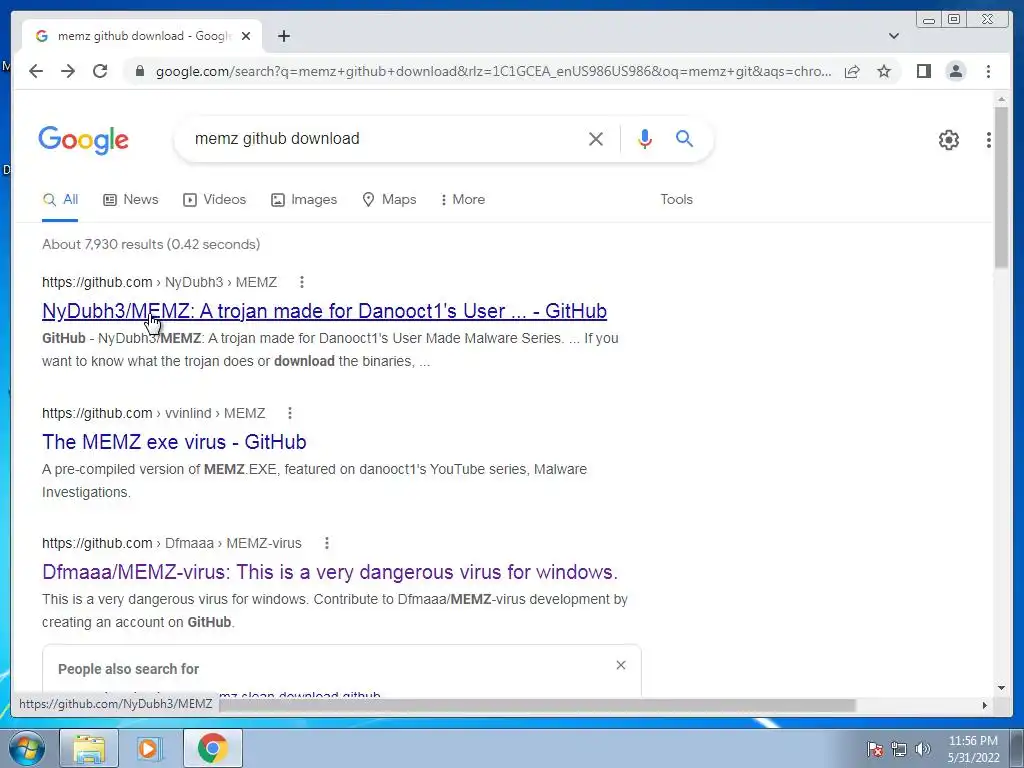Expand the More search categories
This screenshot has height=768, width=1024.
click(x=463, y=200)
